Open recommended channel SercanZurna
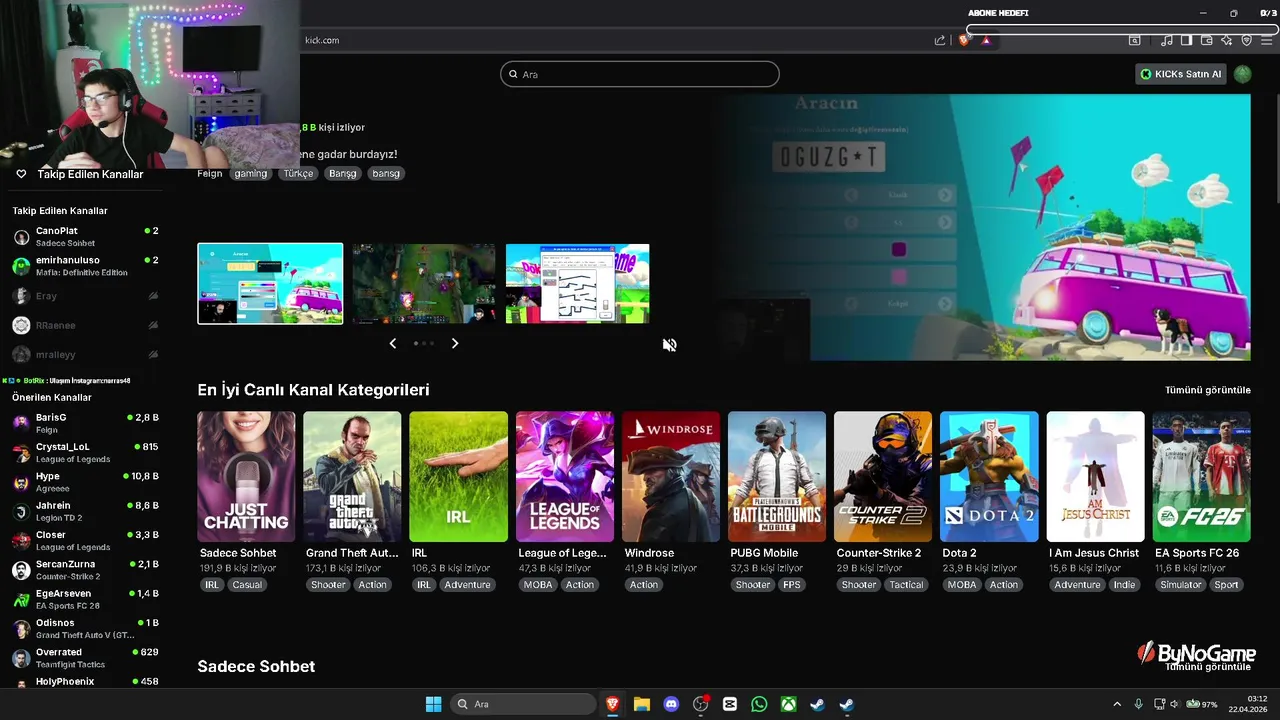Viewport: 1280px width, 720px height. (x=85, y=570)
